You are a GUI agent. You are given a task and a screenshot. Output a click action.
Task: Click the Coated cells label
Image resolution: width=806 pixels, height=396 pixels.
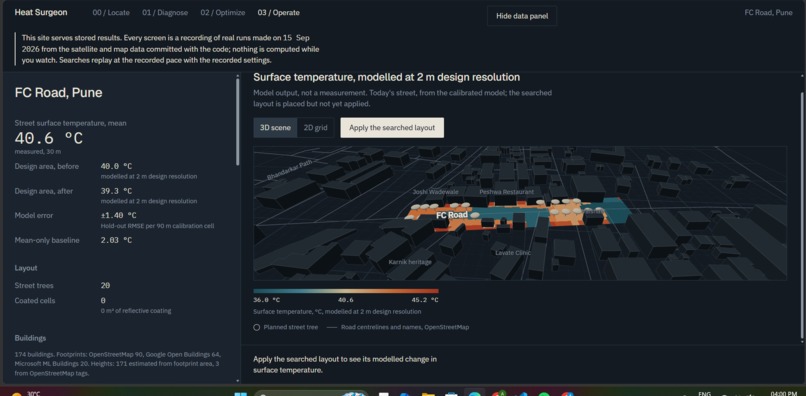pyautogui.click(x=35, y=300)
